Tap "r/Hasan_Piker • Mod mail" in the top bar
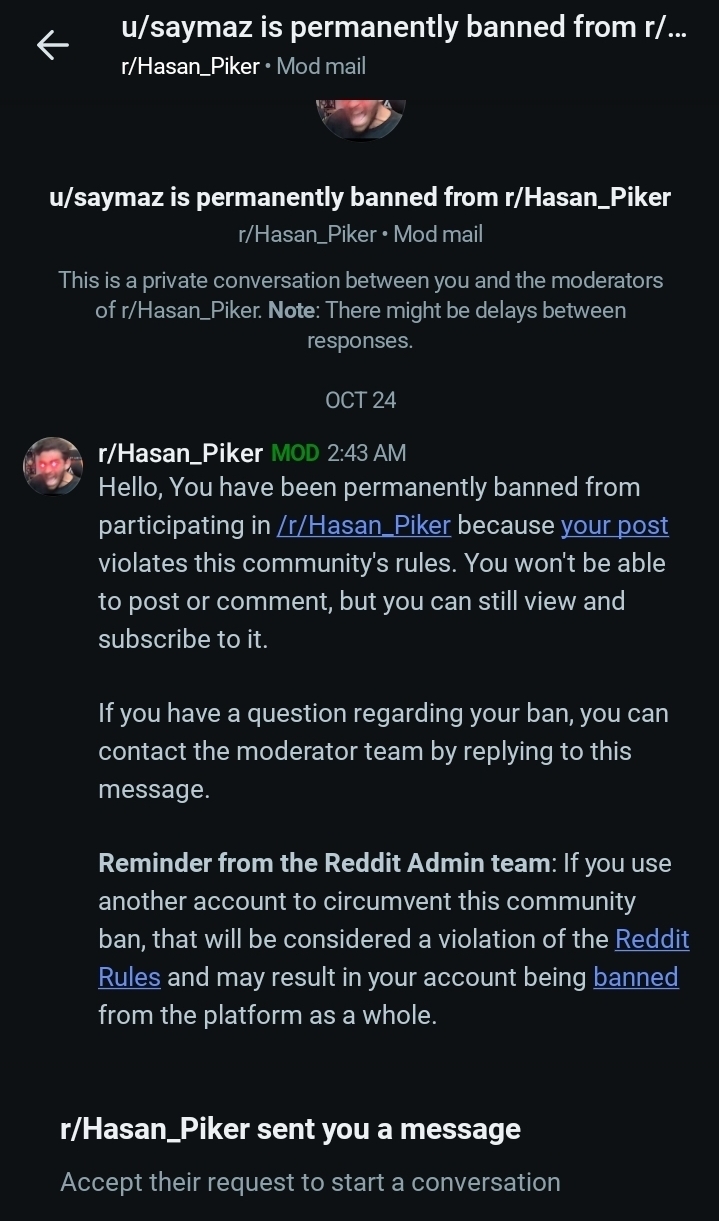This screenshot has height=1221, width=719. [243, 66]
